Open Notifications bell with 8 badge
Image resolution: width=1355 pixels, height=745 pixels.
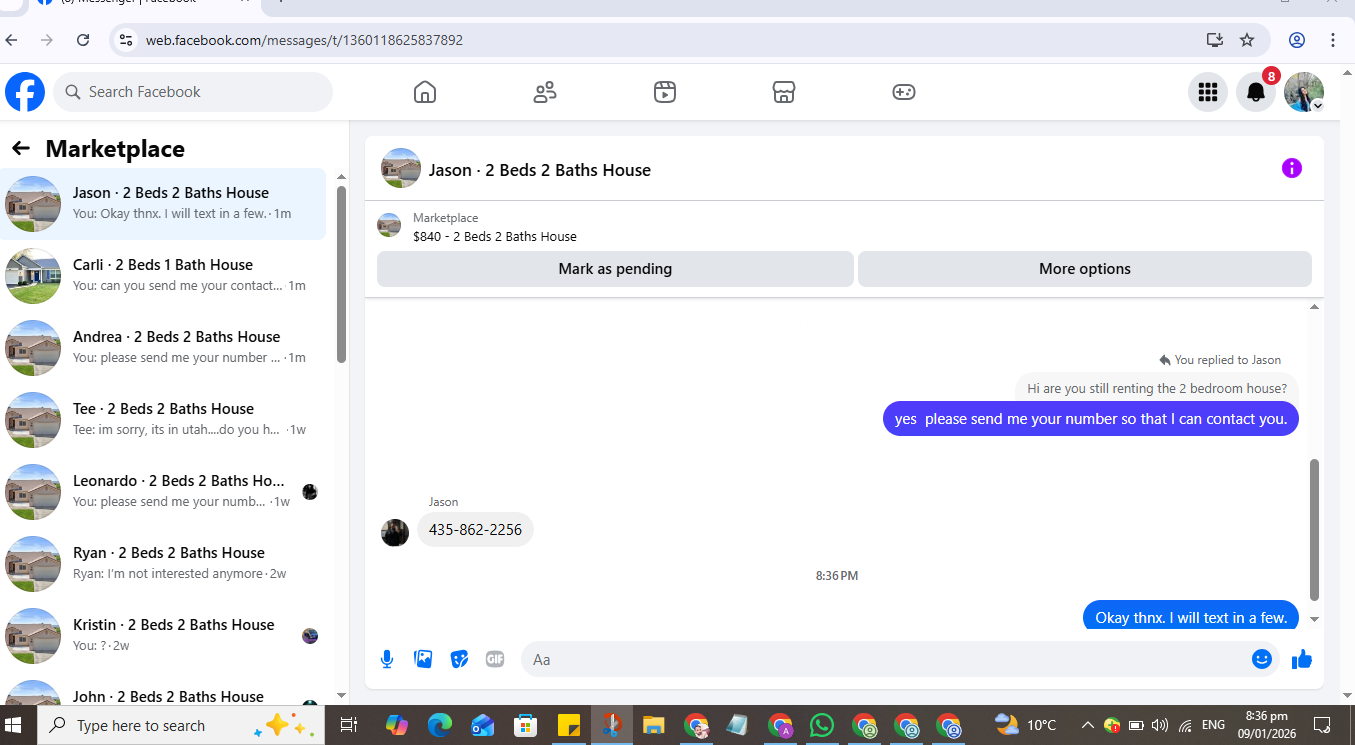point(1256,92)
